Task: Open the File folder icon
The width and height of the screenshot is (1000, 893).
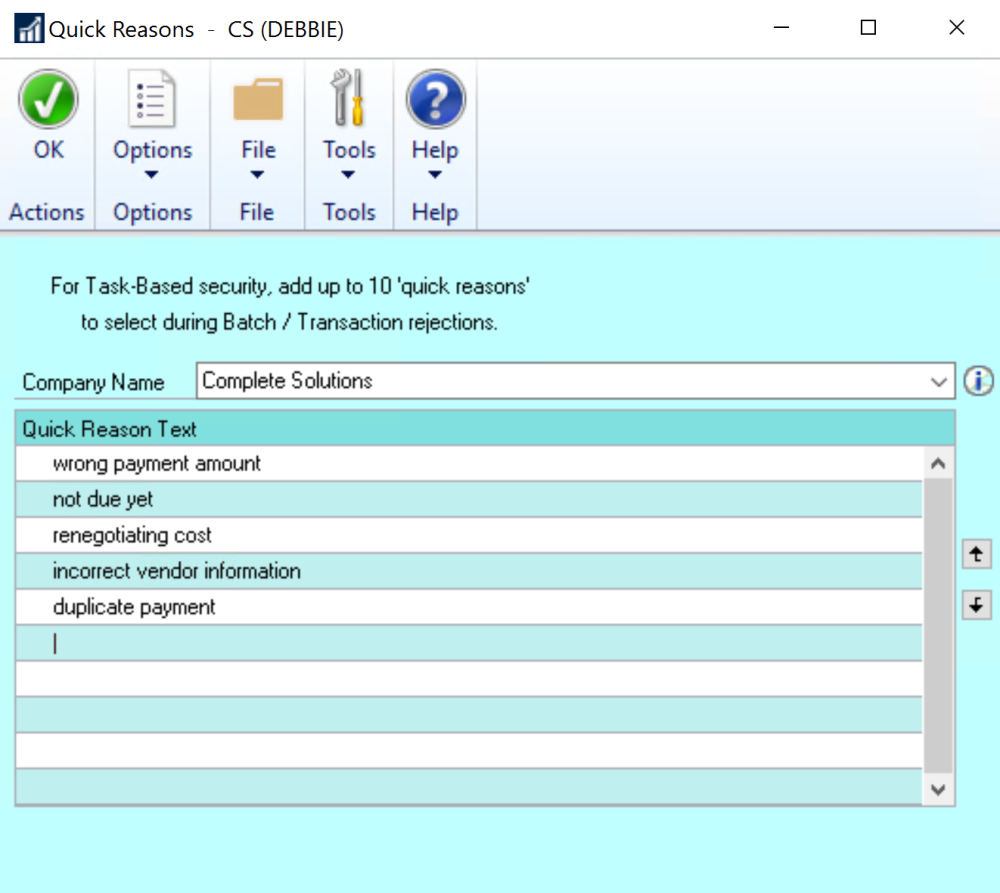Action: pos(258,99)
